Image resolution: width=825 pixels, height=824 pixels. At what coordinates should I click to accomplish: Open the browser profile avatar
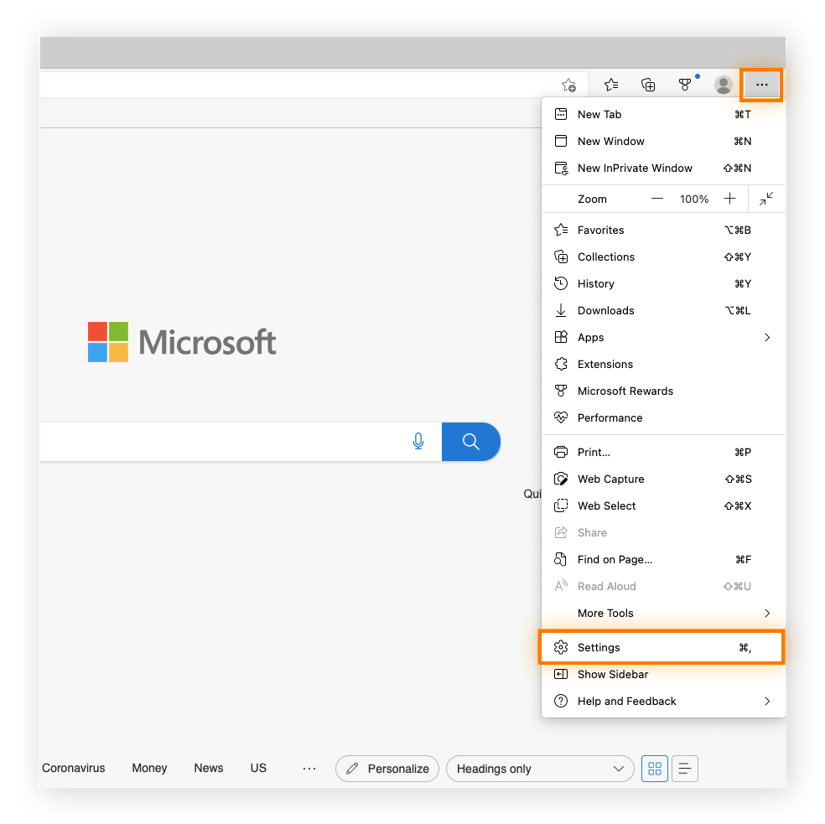722,85
